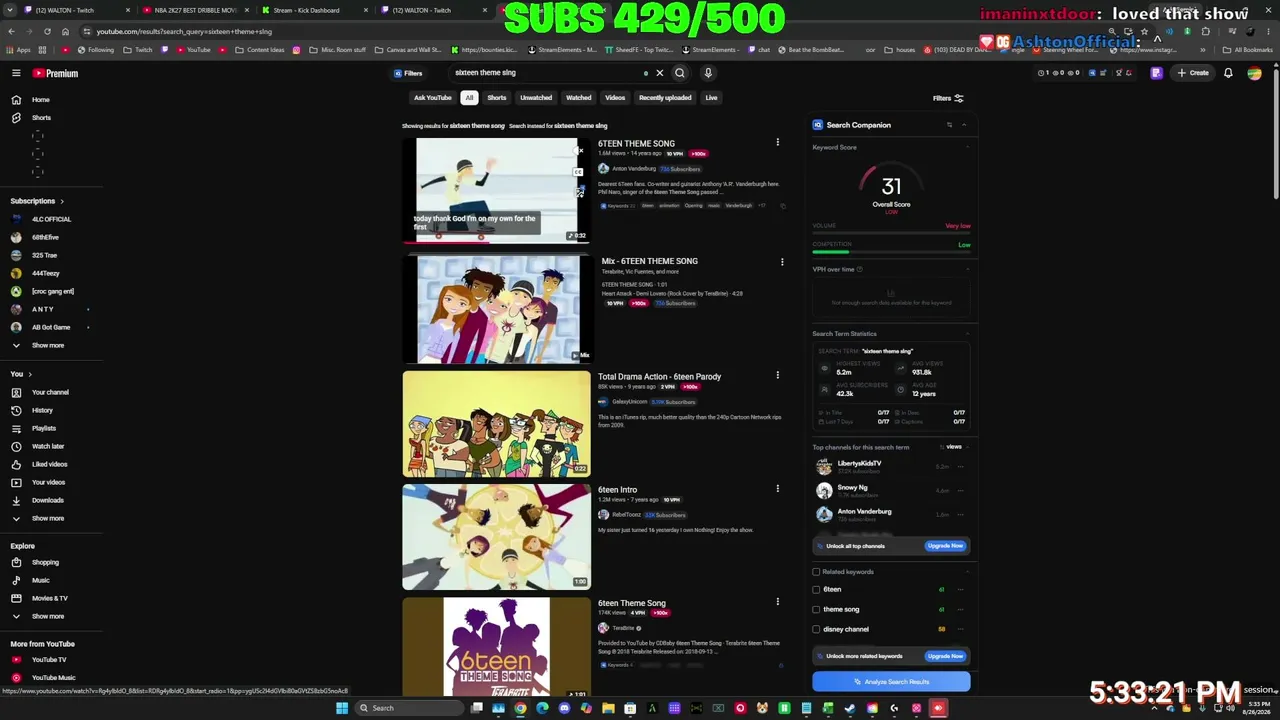Open Shopping under Explore
The image size is (1280, 720).
(x=45, y=562)
